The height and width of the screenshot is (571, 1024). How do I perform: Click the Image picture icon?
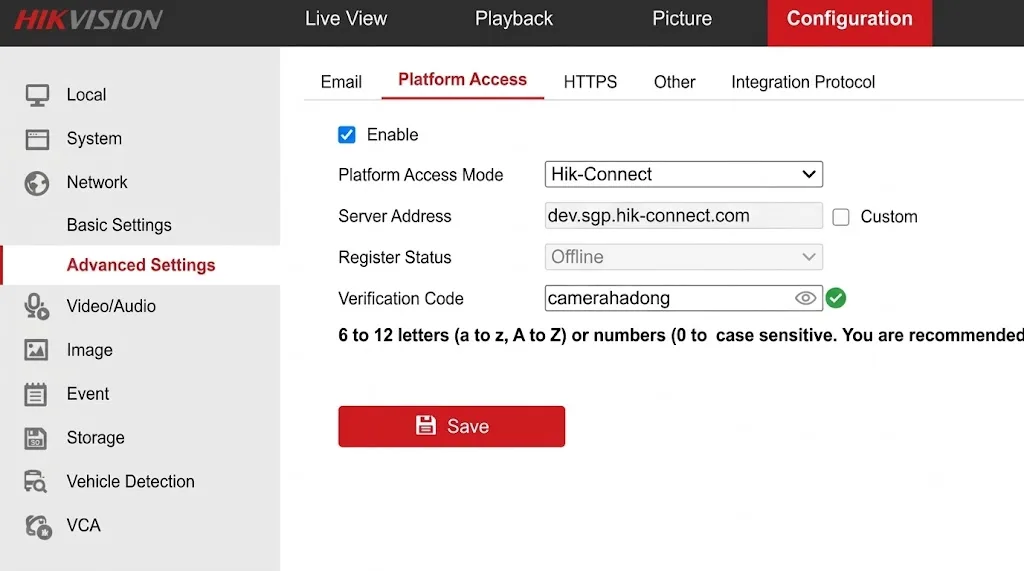tap(36, 350)
